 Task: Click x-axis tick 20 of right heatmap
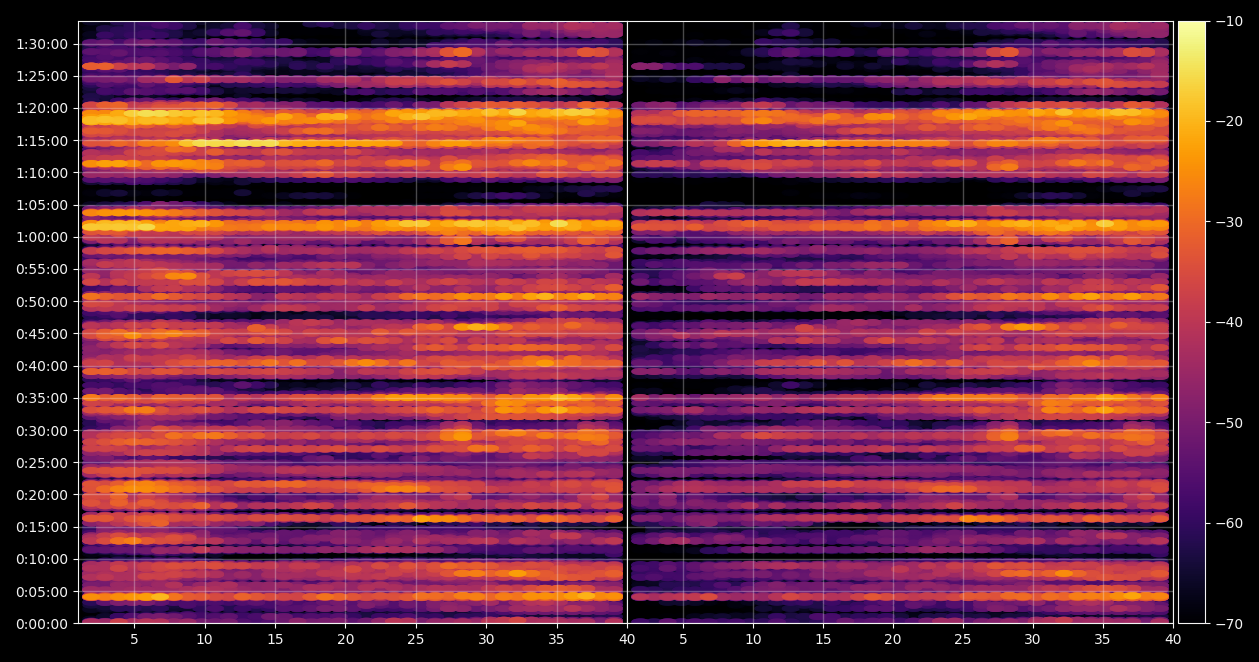click(x=892, y=640)
